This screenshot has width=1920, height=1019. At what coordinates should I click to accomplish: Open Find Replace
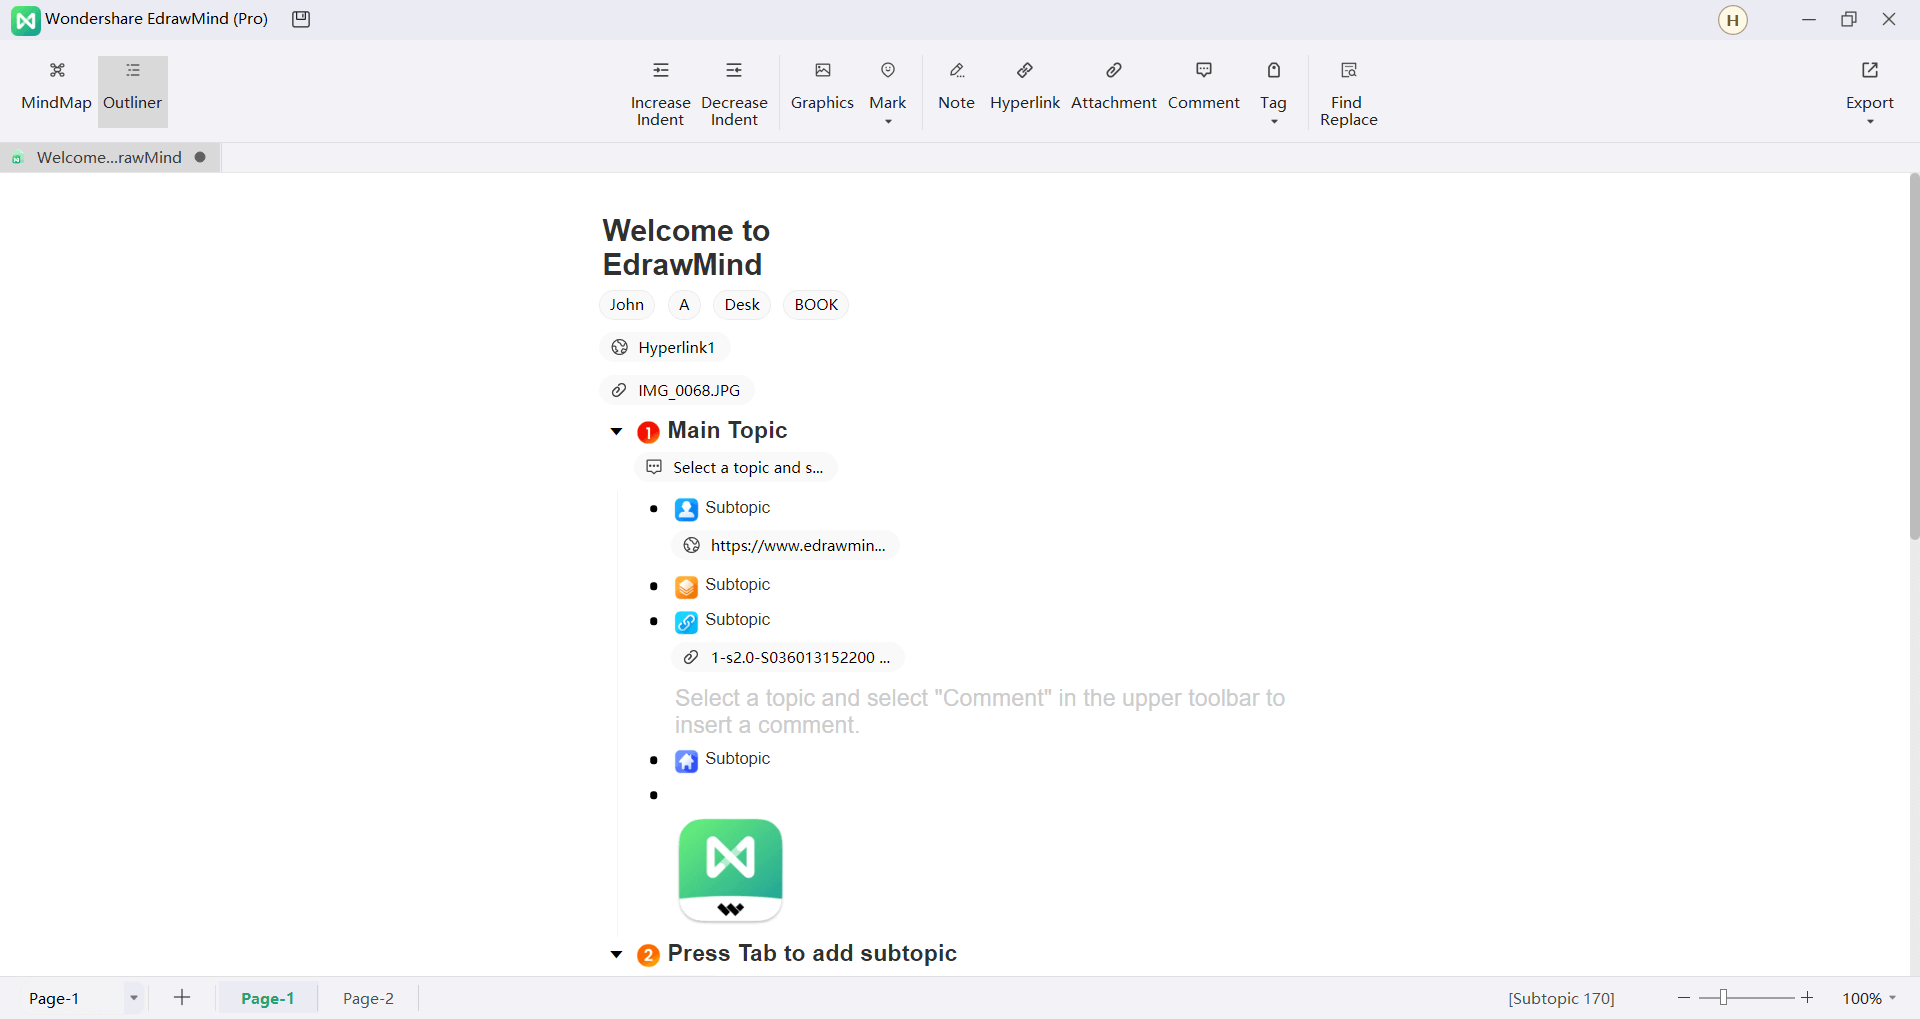tap(1348, 94)
